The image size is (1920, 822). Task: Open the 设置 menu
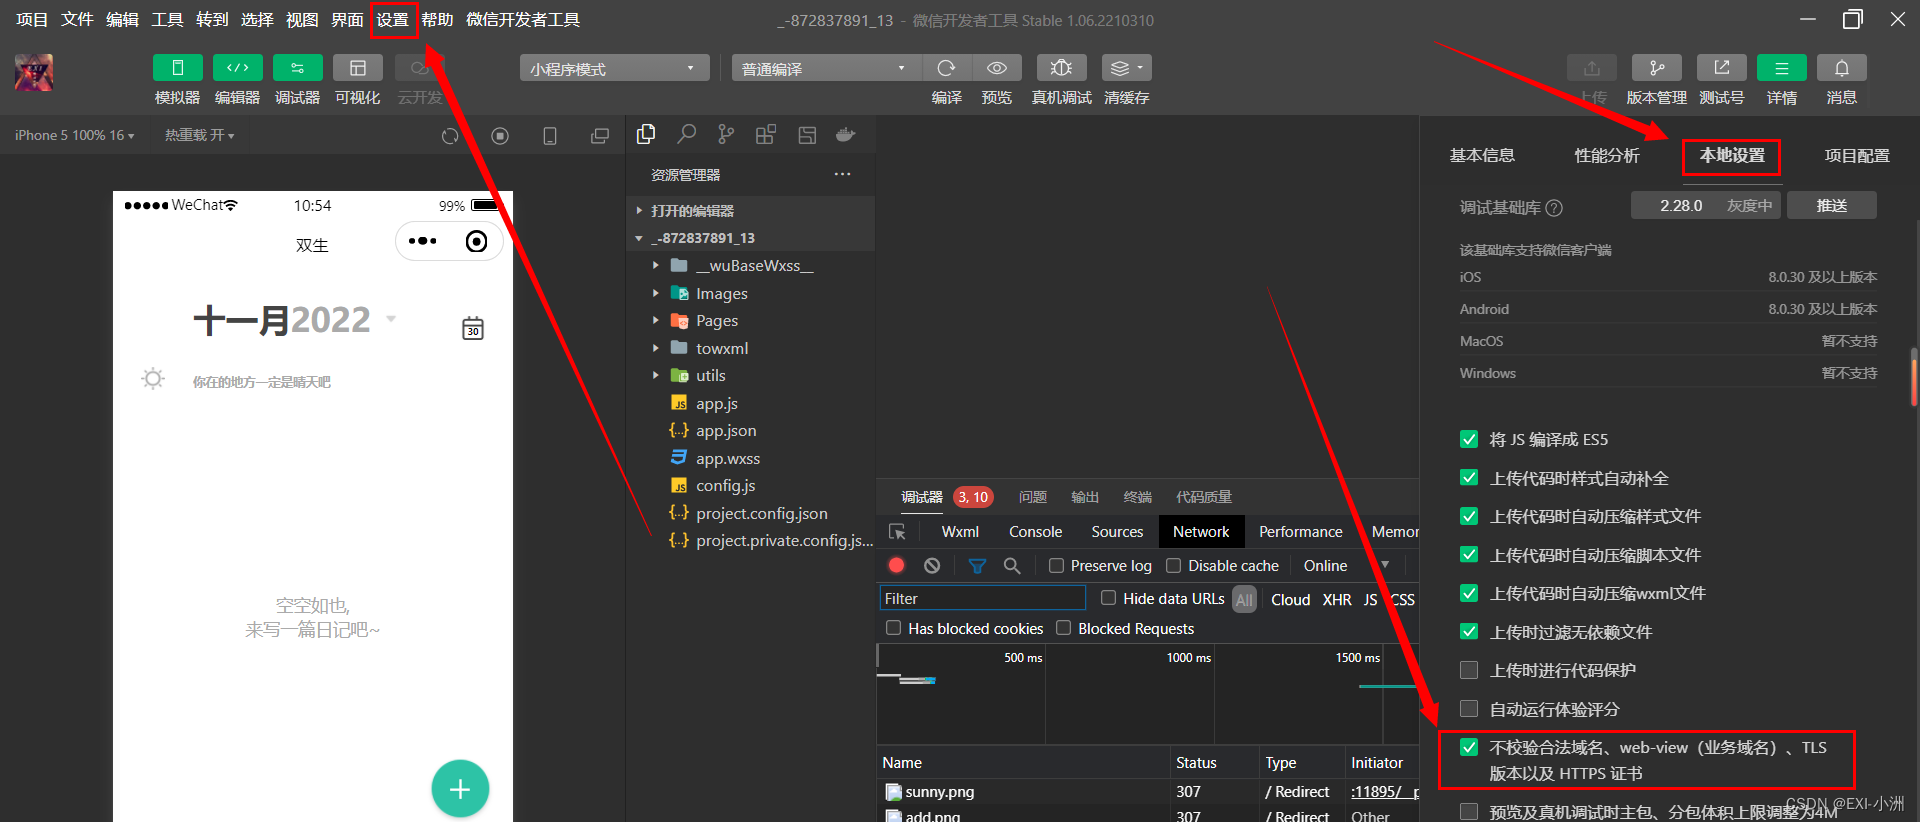click(x=393, y=20)
